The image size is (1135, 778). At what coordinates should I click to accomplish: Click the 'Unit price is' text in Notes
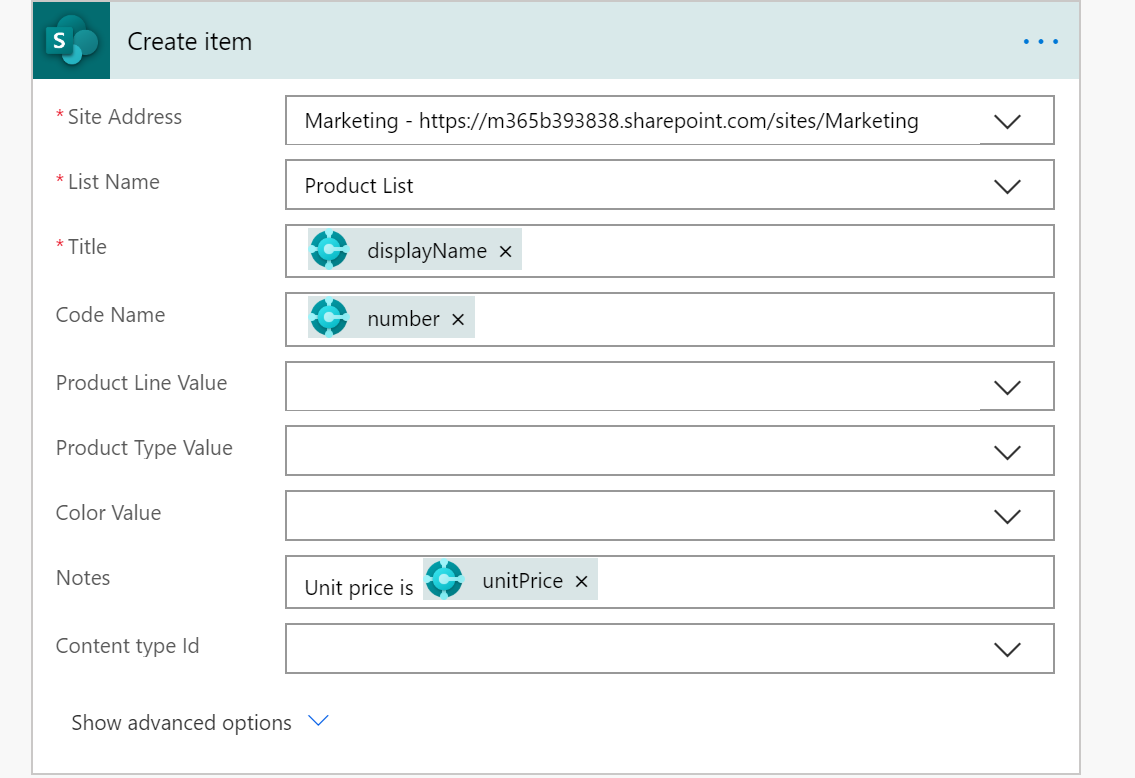(x=359, y=588)
